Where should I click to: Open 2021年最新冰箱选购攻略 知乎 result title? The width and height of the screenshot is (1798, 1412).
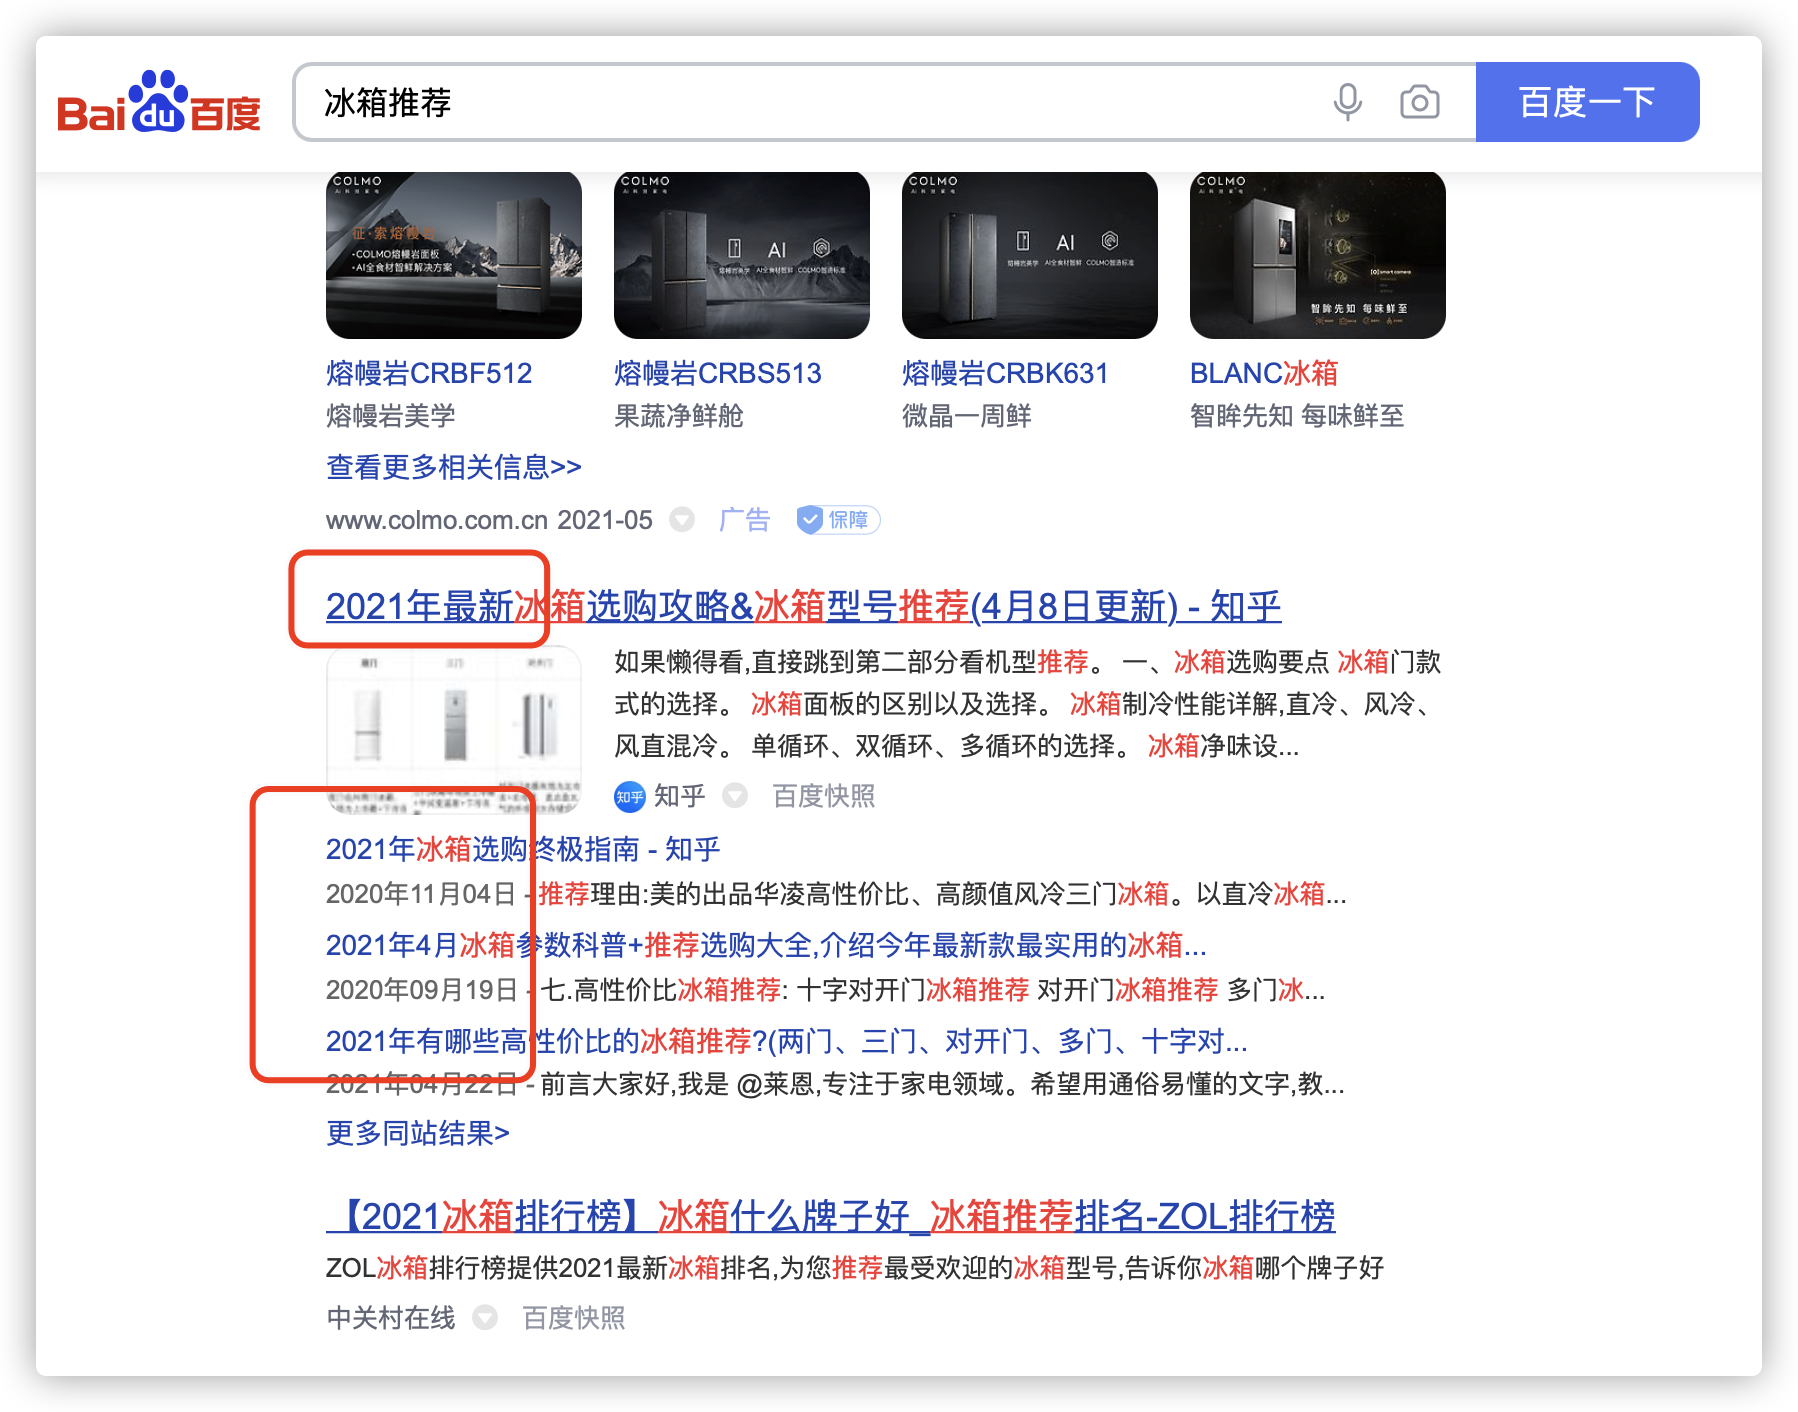804,606
